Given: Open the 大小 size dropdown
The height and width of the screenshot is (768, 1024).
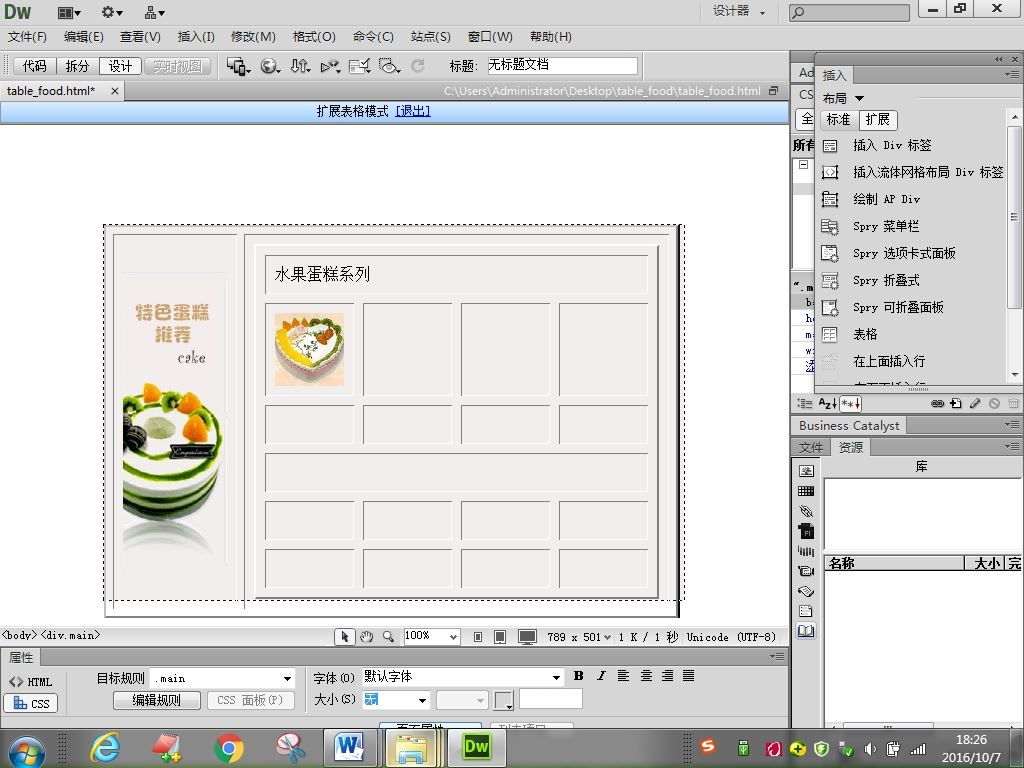Looking at the screenshot, I should pyautogui.click(x=423, y=700).
